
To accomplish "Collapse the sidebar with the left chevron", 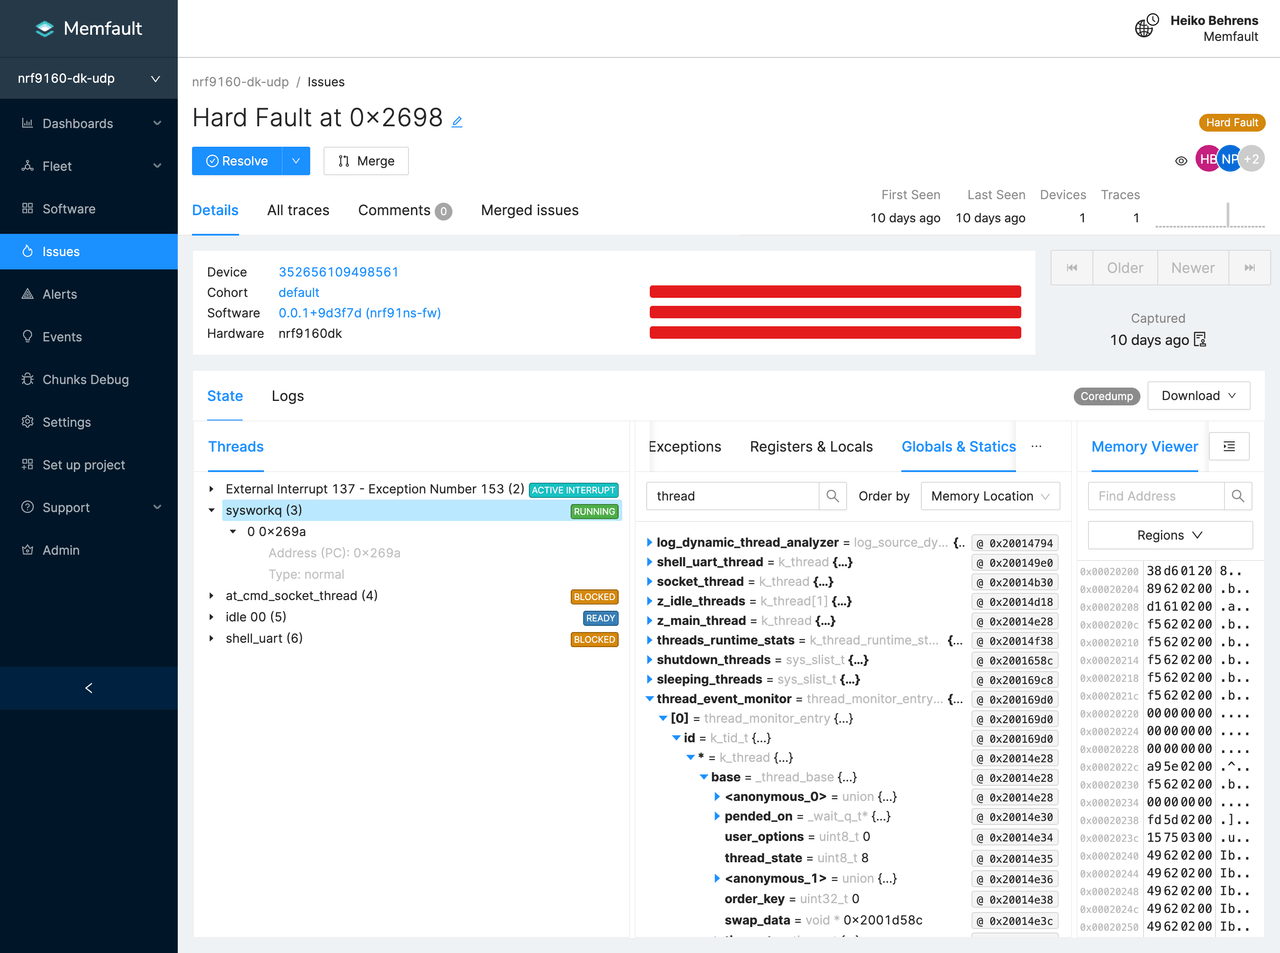I will (x=89, y=688).
